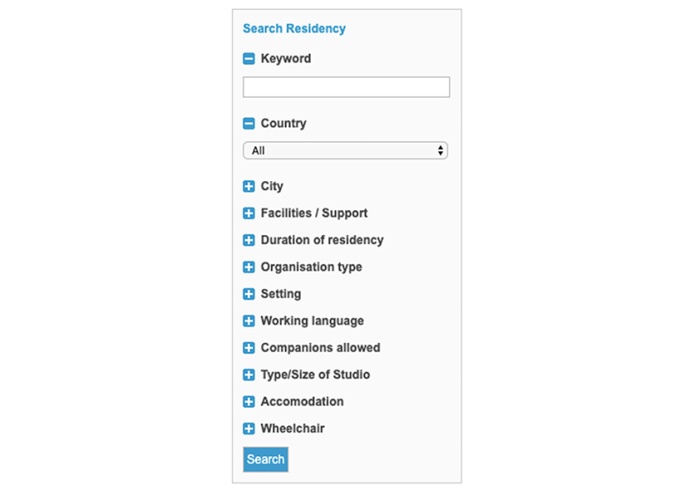This screenshot has height=495, width=700.
Task: Expand the Wheelchair filter section
Action: coord(292,428)
